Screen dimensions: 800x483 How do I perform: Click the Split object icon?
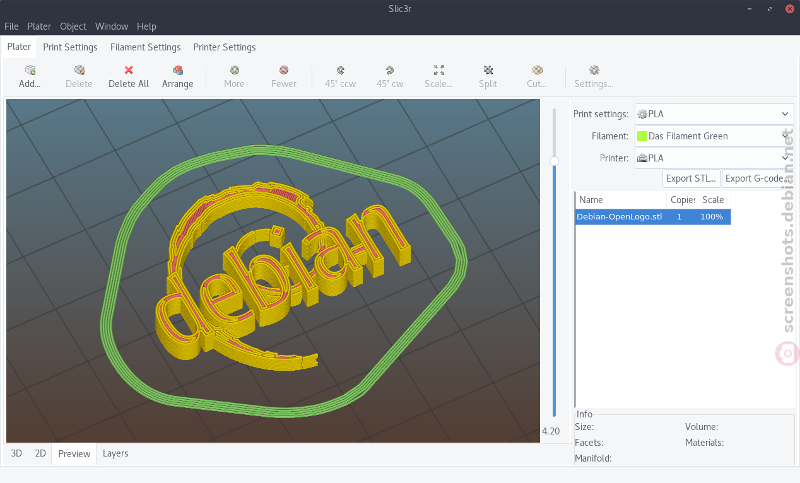(x=488, y=70)
